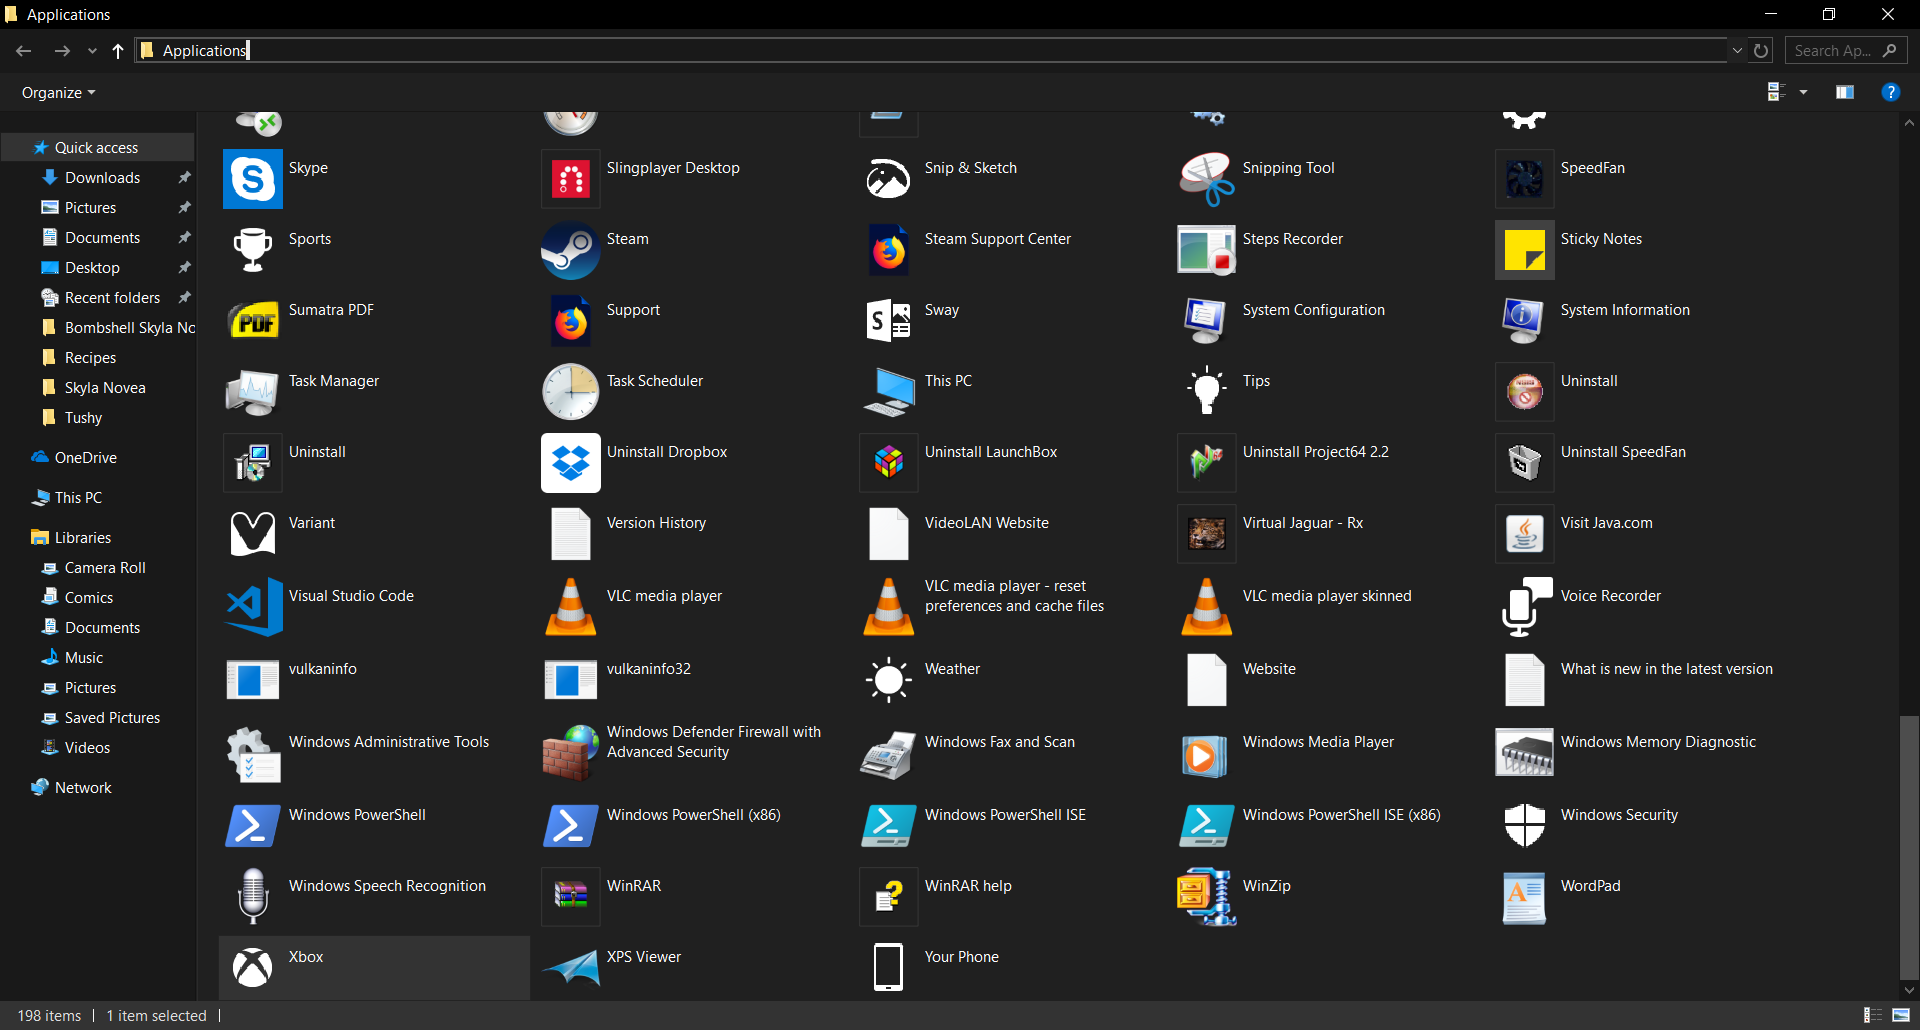Select the Your Phone icon
Screen dimensions: 1920x1030
(889, 968)
